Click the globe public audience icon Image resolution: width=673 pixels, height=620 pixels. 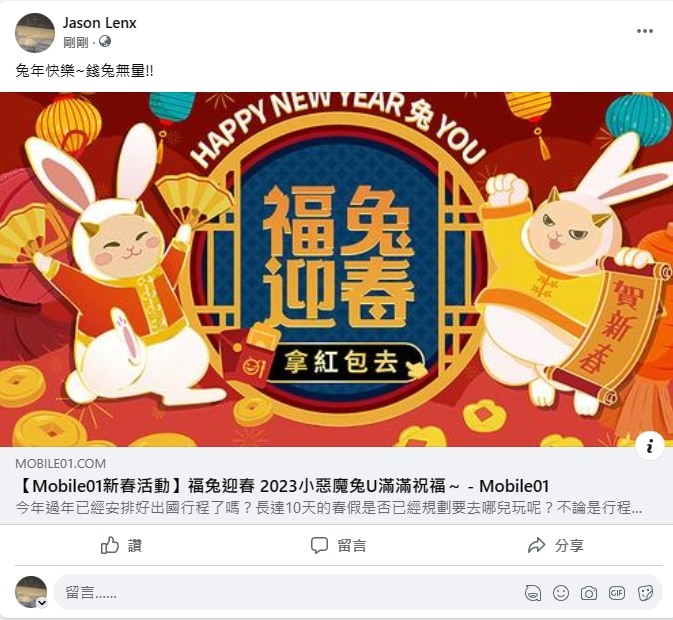click(x=105, y=41)
